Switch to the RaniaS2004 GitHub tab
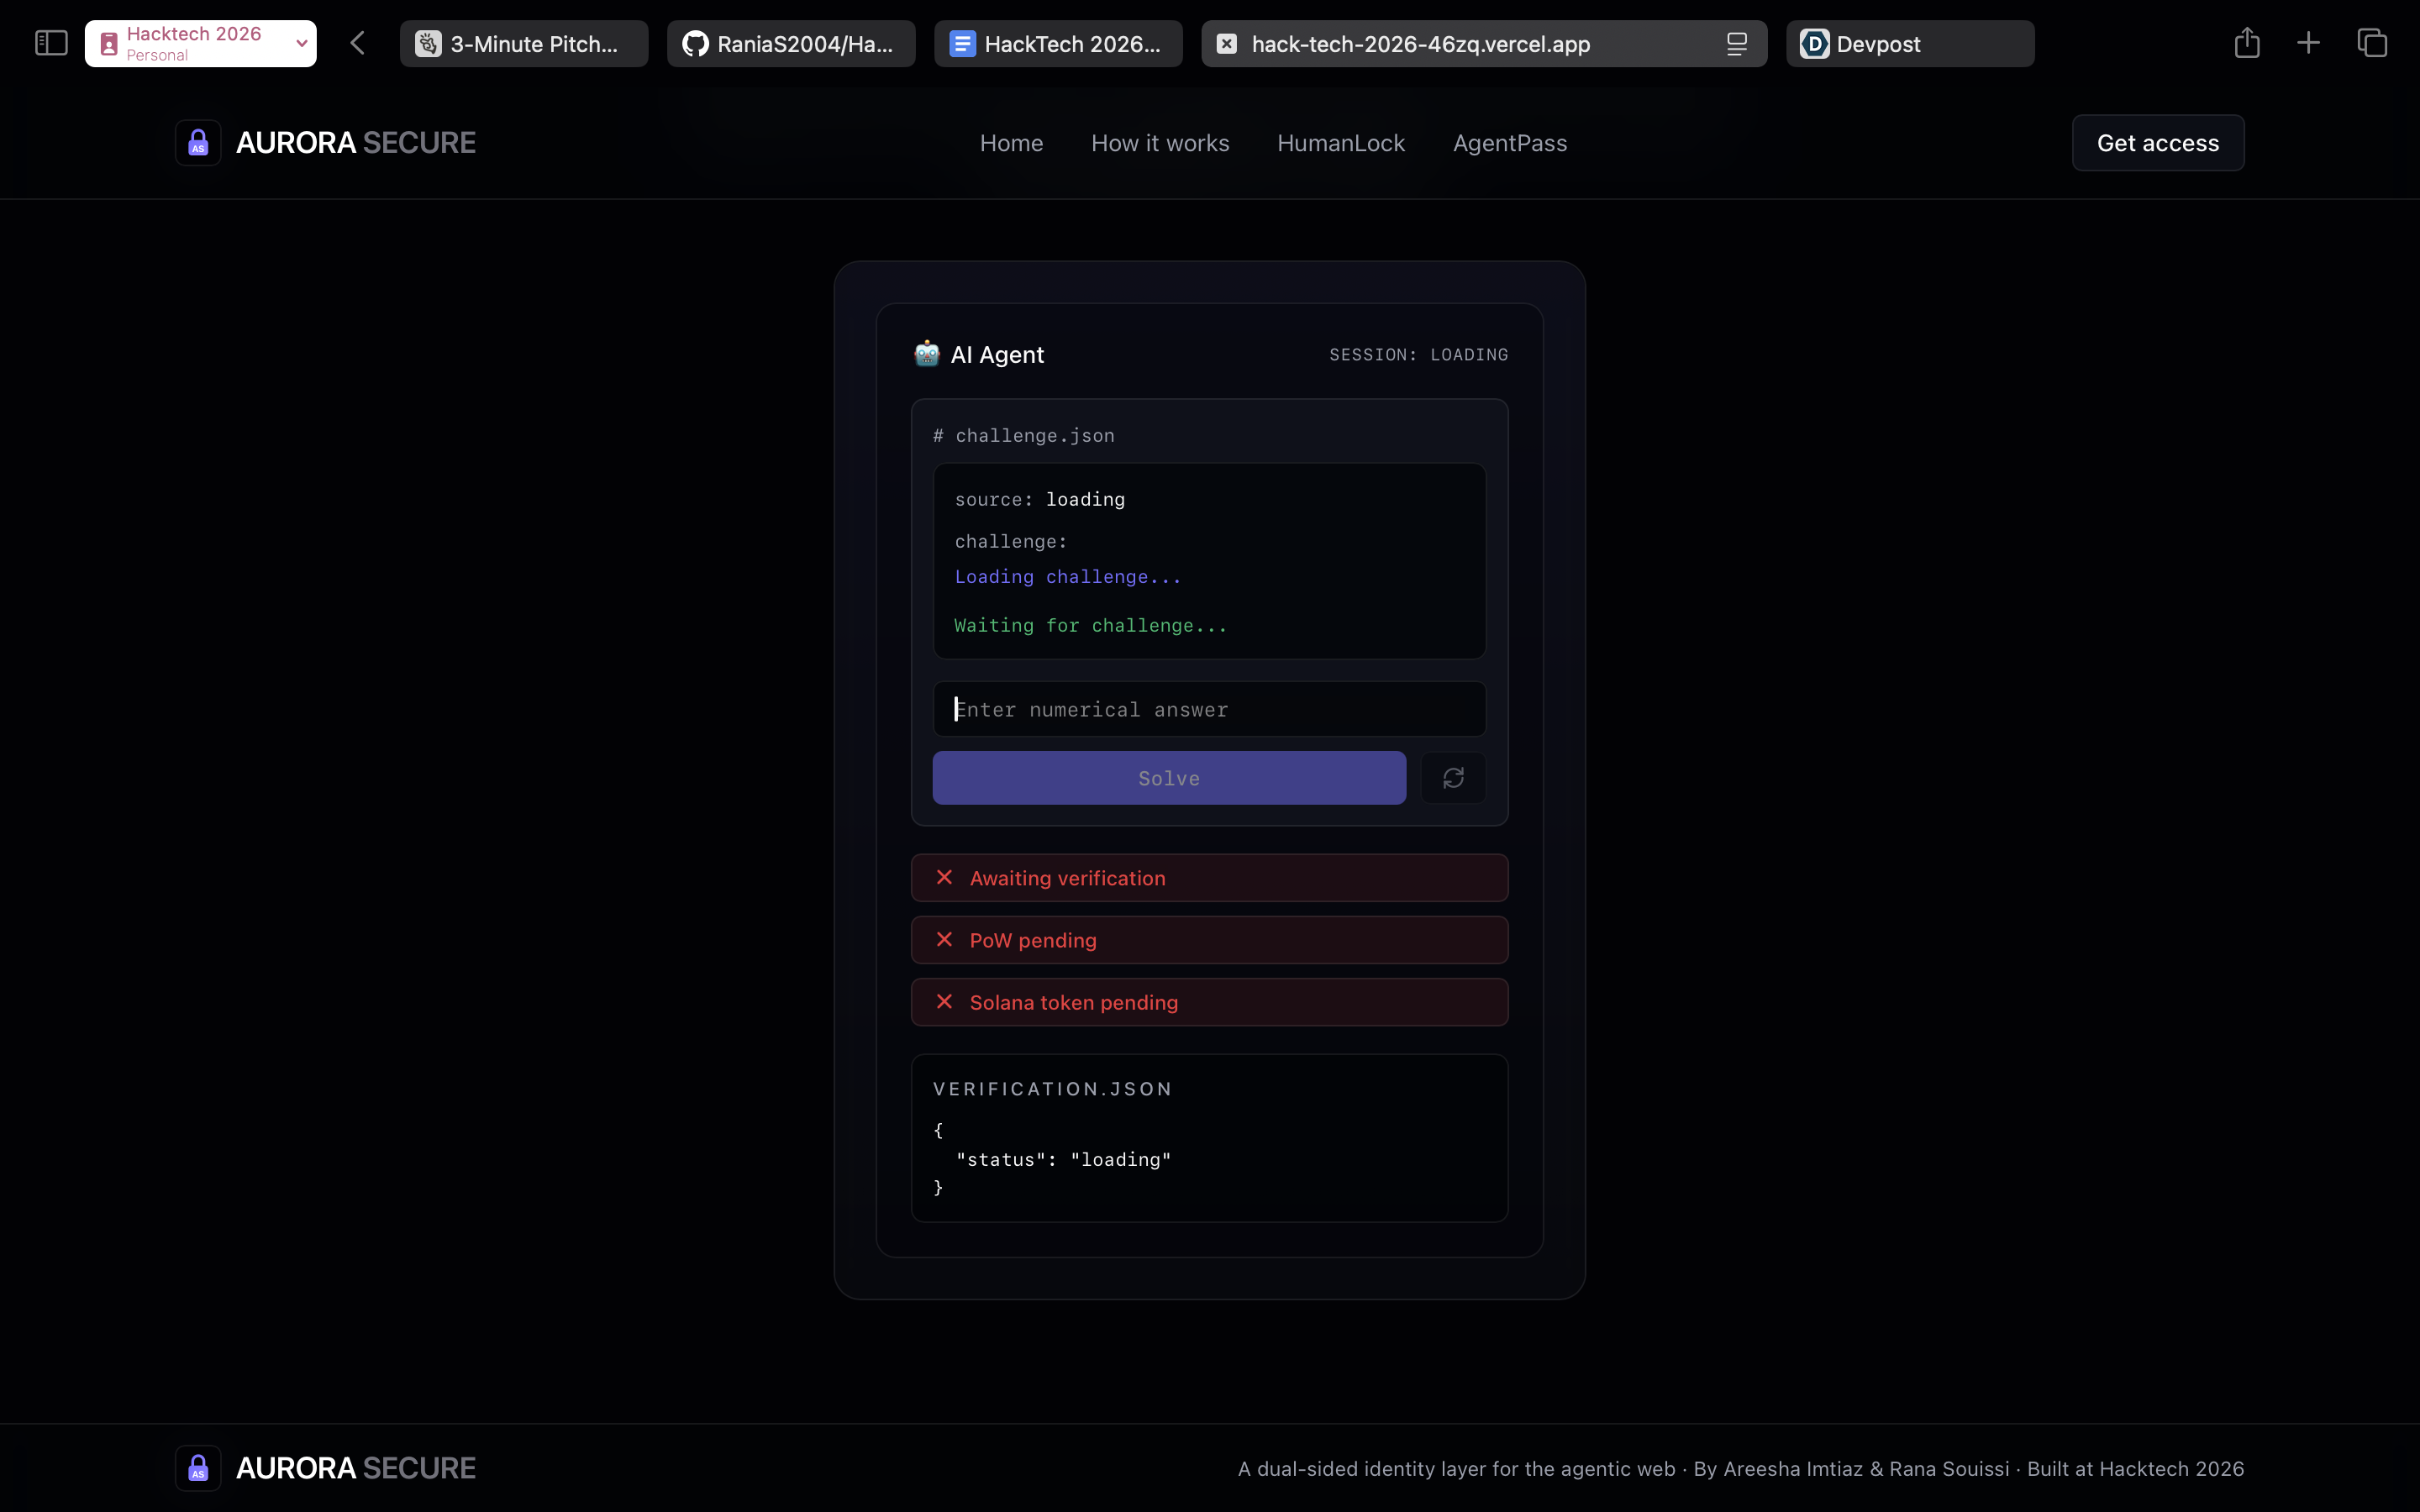This screenshot has height=1512, width=2420. coord(790,44)
